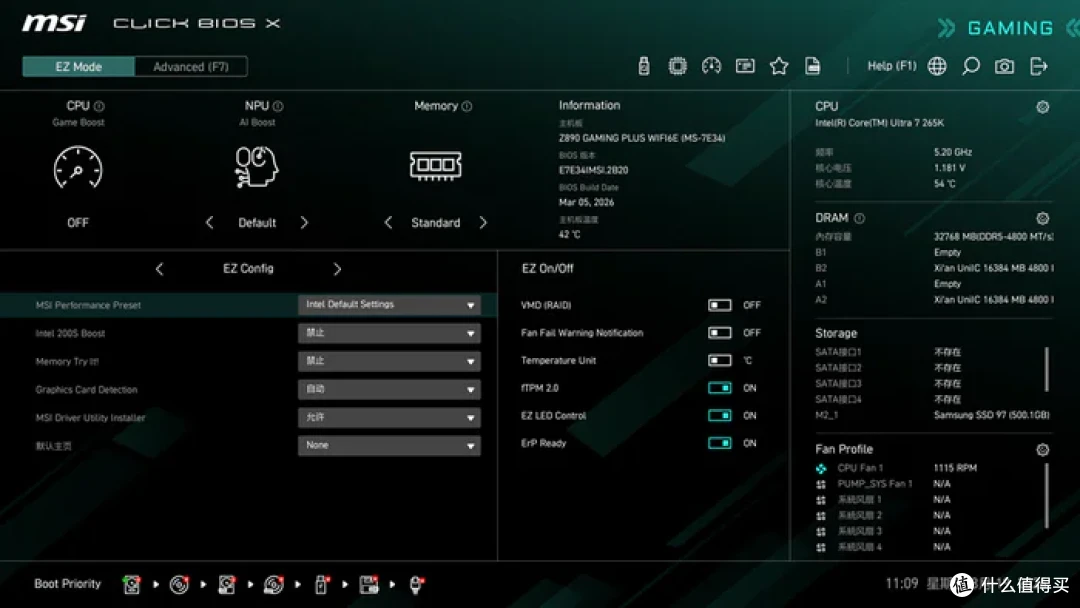Click the arrow right of NPU Default
The image size is (1080, 608).
(x=304, y=222)
